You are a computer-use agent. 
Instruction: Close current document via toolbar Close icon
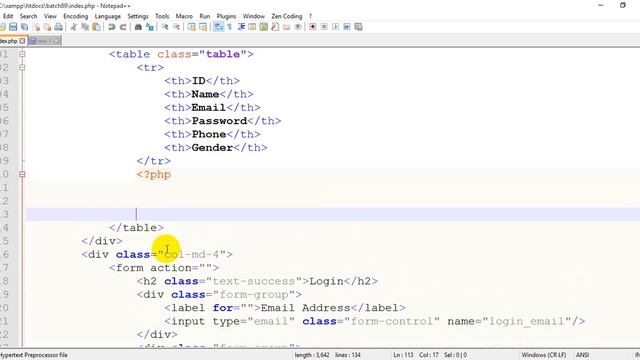36,27
